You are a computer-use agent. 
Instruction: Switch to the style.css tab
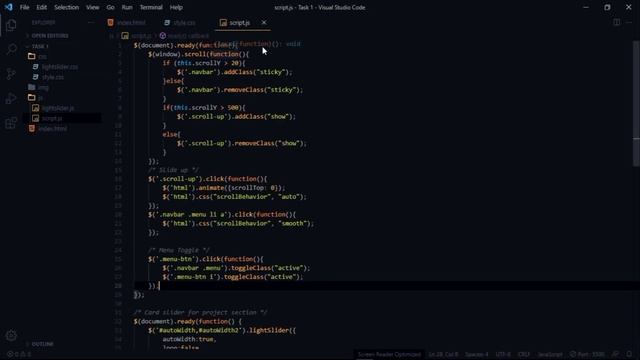pos(180,23)
